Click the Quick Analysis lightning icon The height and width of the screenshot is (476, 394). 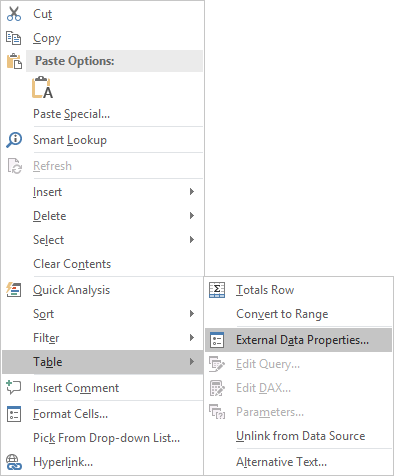[x=14, y=290]
